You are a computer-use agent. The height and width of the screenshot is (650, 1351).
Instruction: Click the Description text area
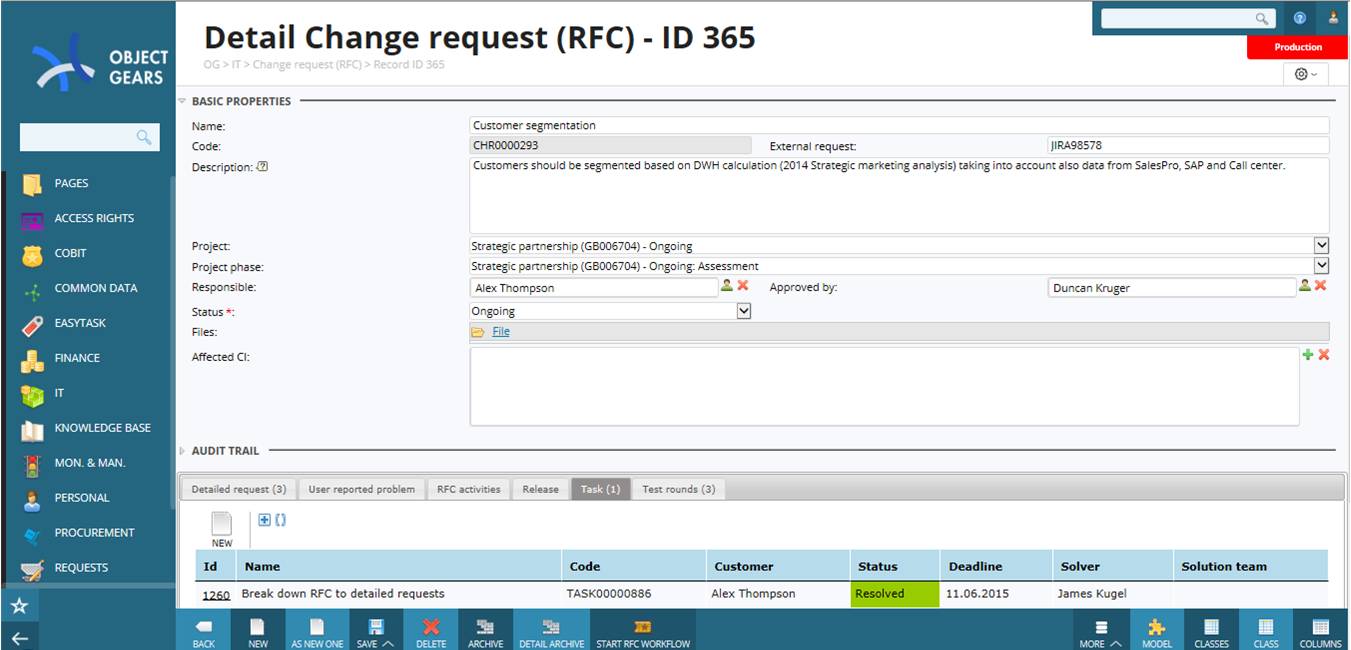click(x=899, y=195)
